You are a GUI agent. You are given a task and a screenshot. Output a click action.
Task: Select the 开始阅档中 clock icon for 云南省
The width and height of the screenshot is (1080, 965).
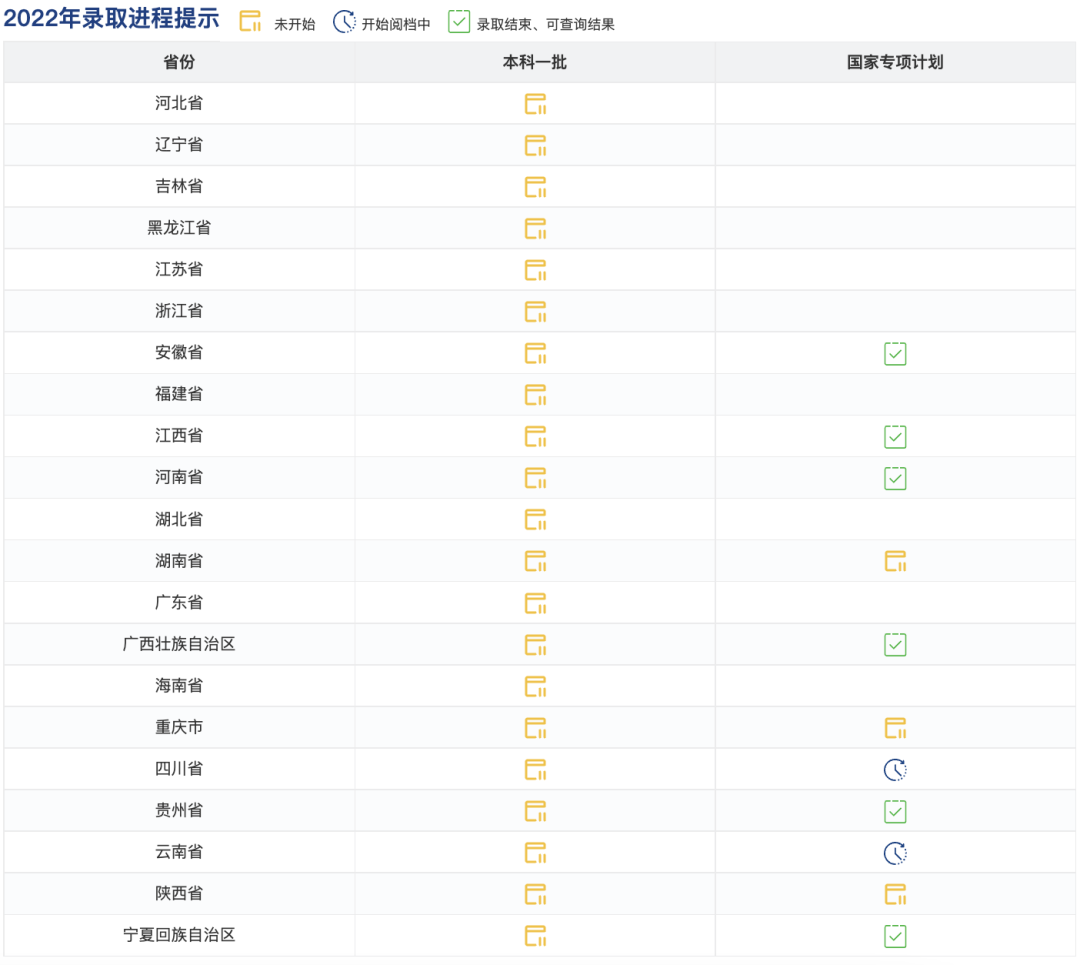tap(895, 853)
